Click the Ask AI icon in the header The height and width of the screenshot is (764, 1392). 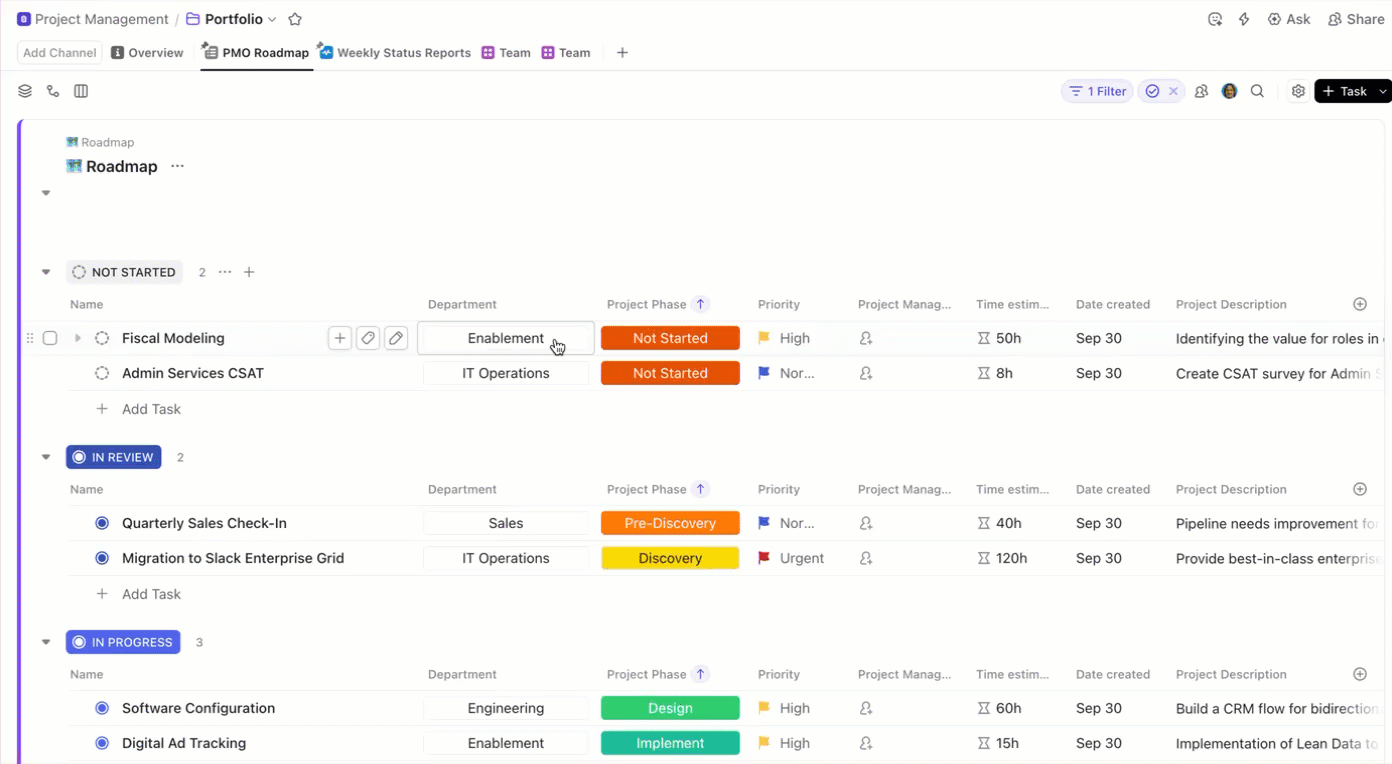point(1273,18)
